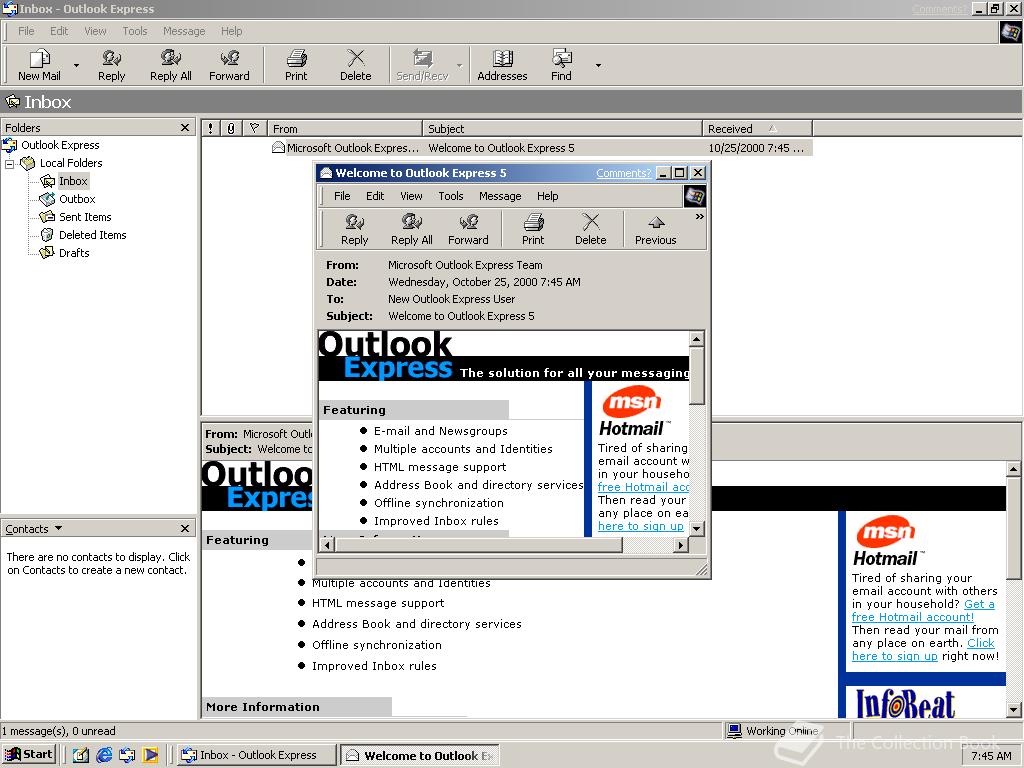Sort by Attachment column header
Screen dimensions: 1024x768
point(231,129)
